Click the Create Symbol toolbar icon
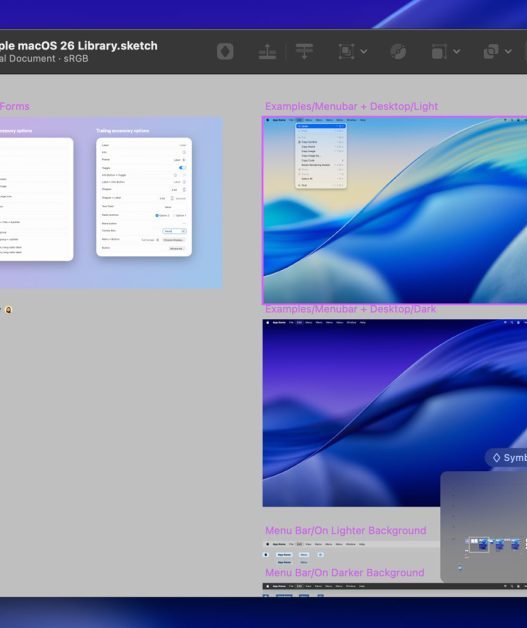Image resolution: width=527 pixels, height=628 pixels. (225, 51)
